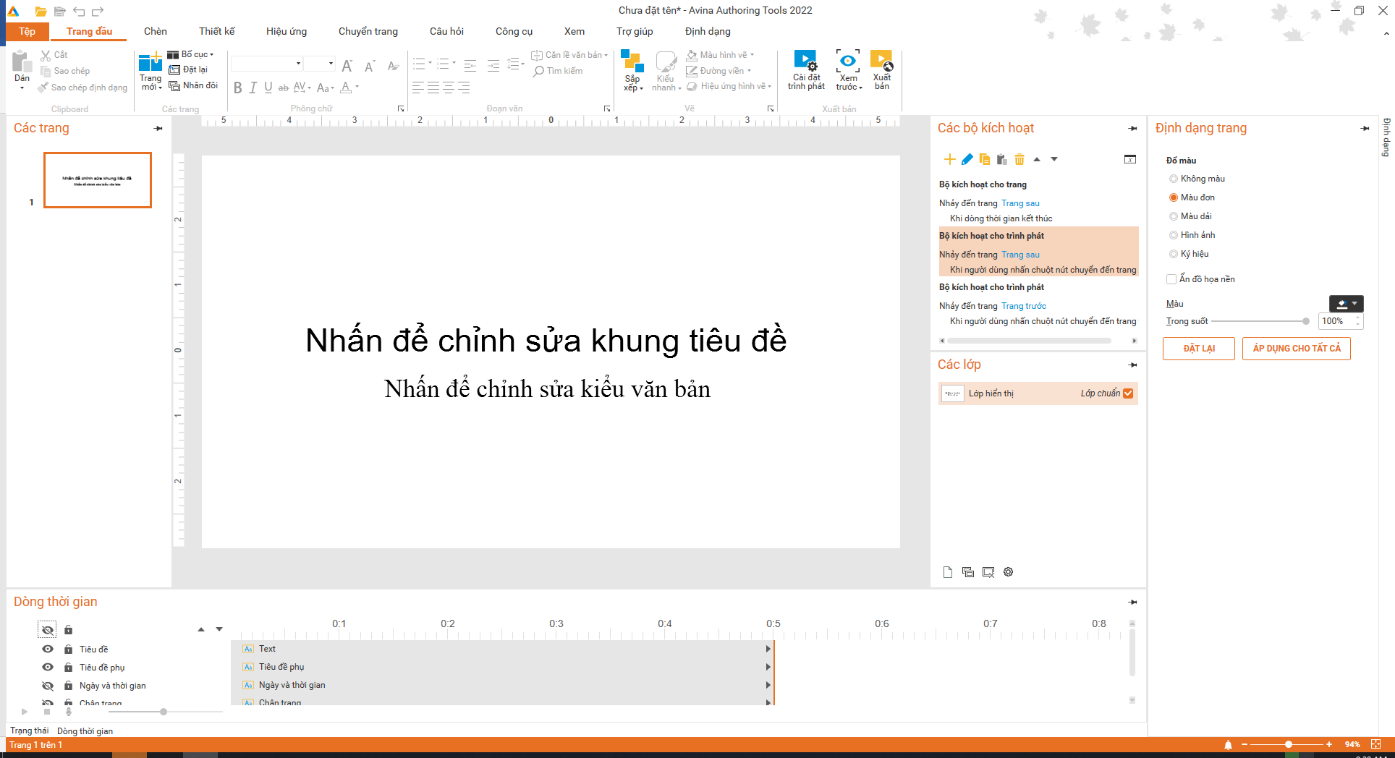
Task: Click ĐẶT LẠI button in Định dạng trang
Action: [1199, 348]
